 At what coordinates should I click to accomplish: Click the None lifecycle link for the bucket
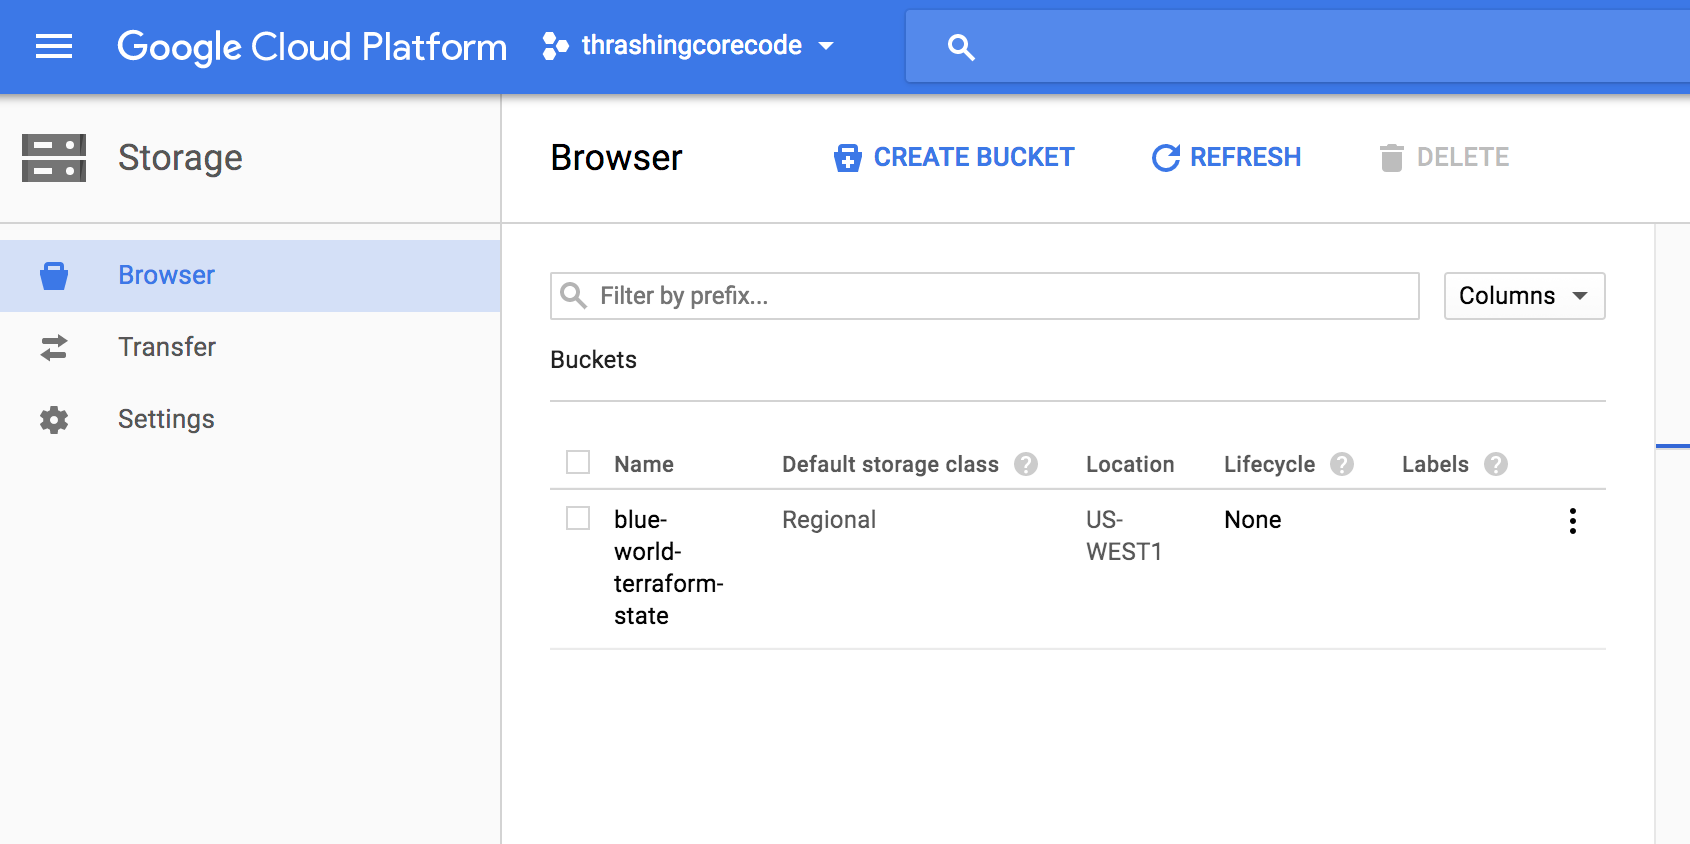[x=1252, y=520]
